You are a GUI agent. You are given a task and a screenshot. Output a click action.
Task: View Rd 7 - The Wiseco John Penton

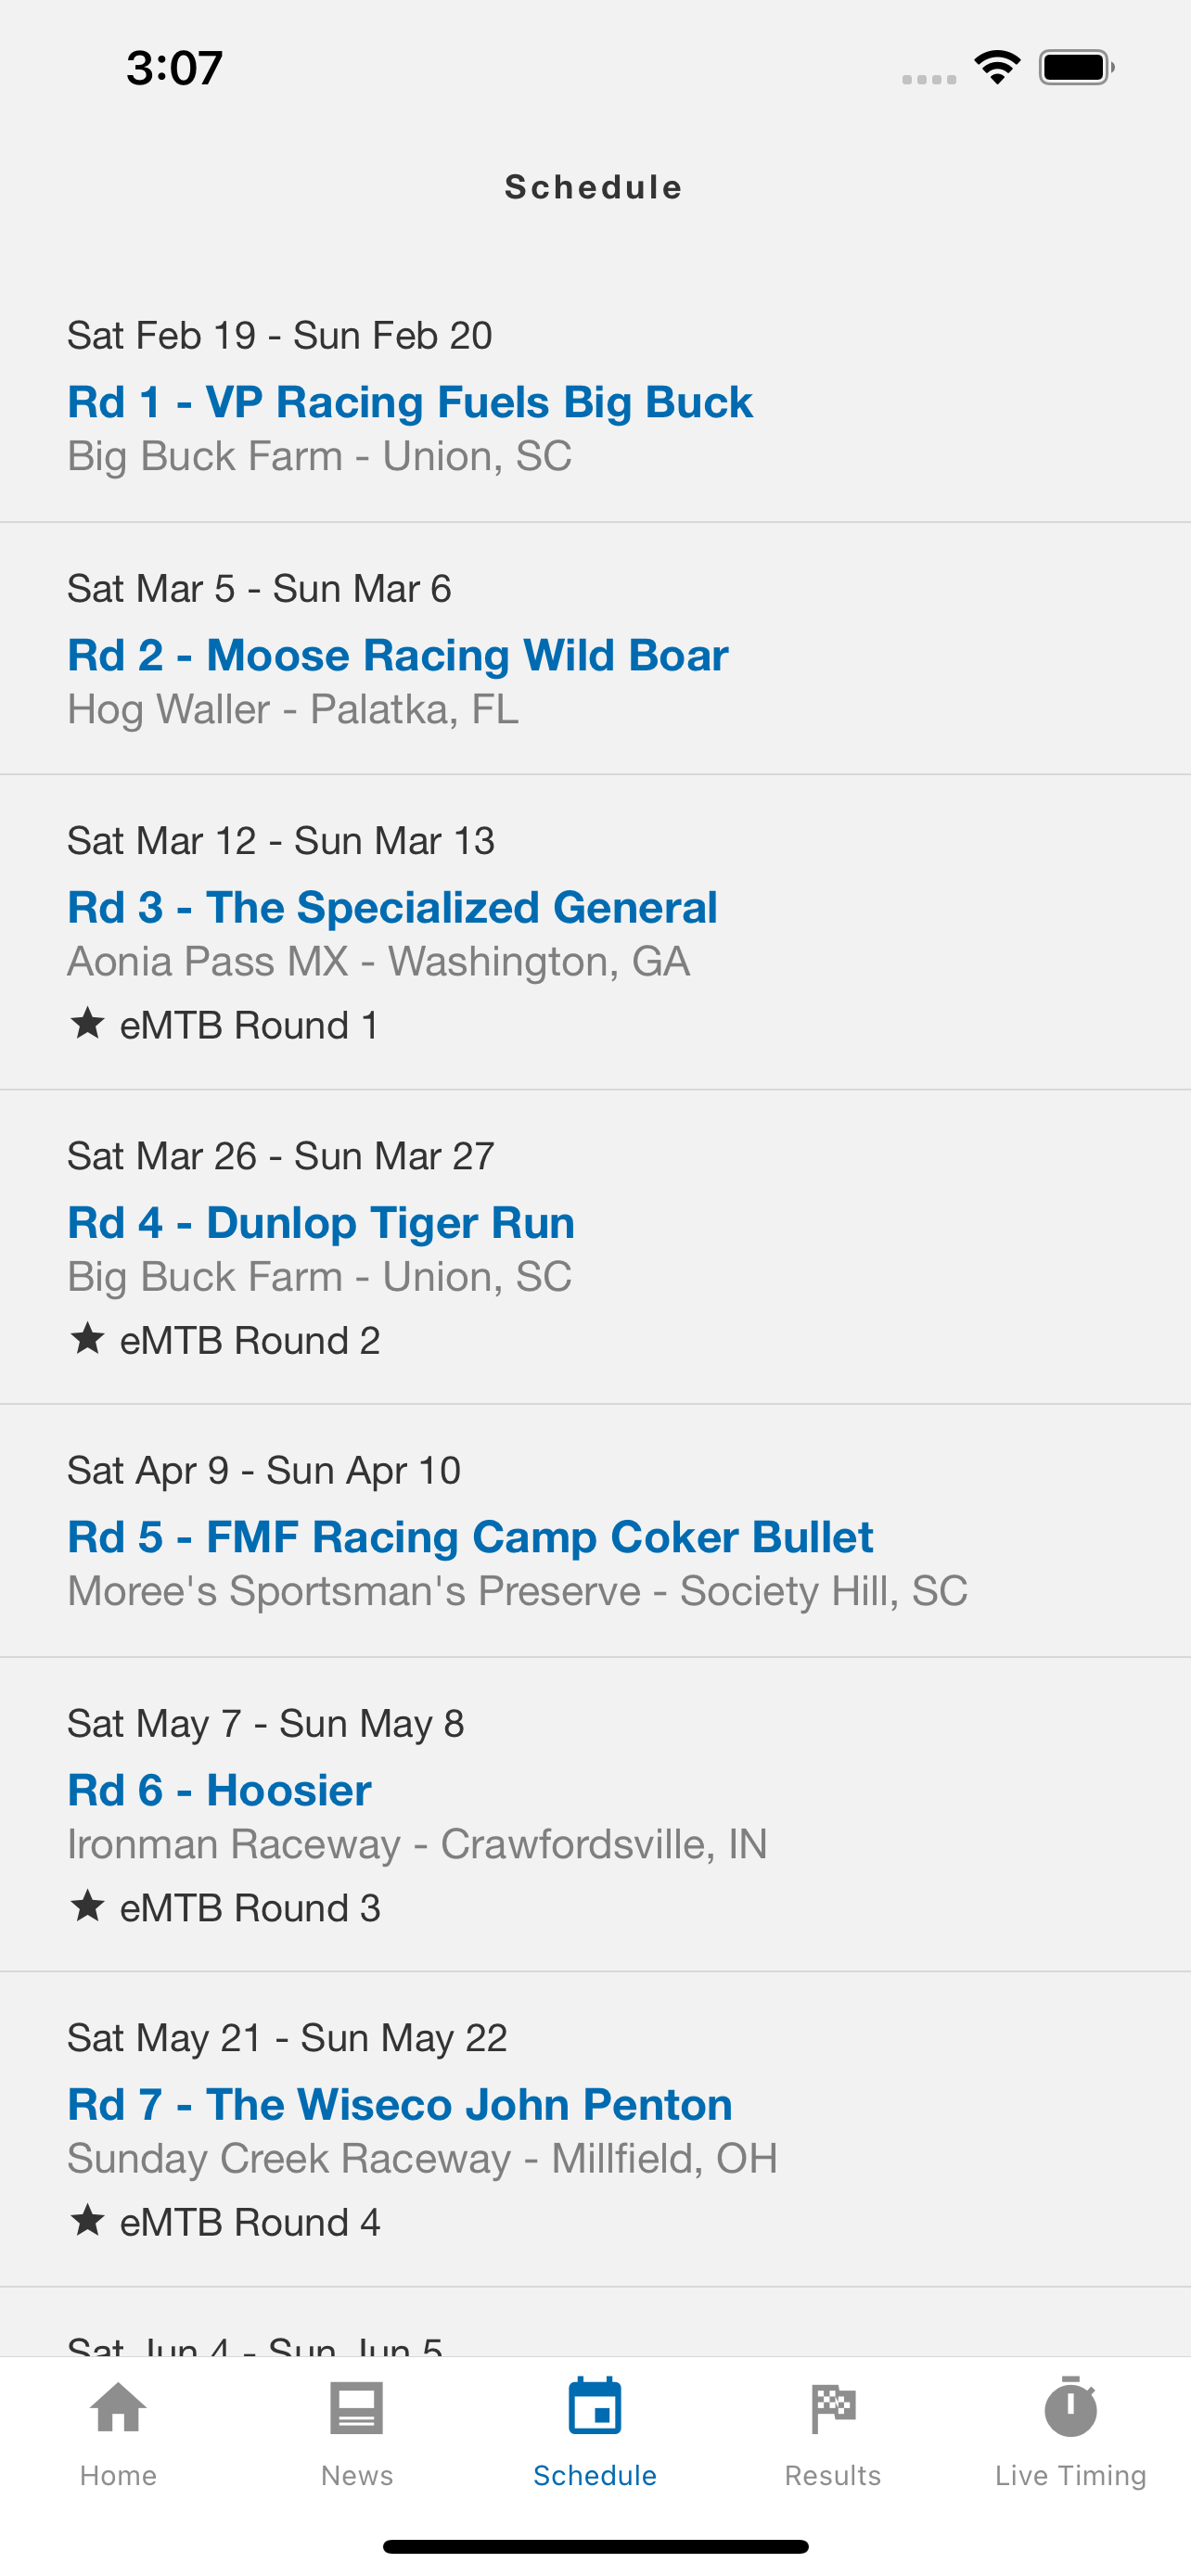tap(400, 2104)
